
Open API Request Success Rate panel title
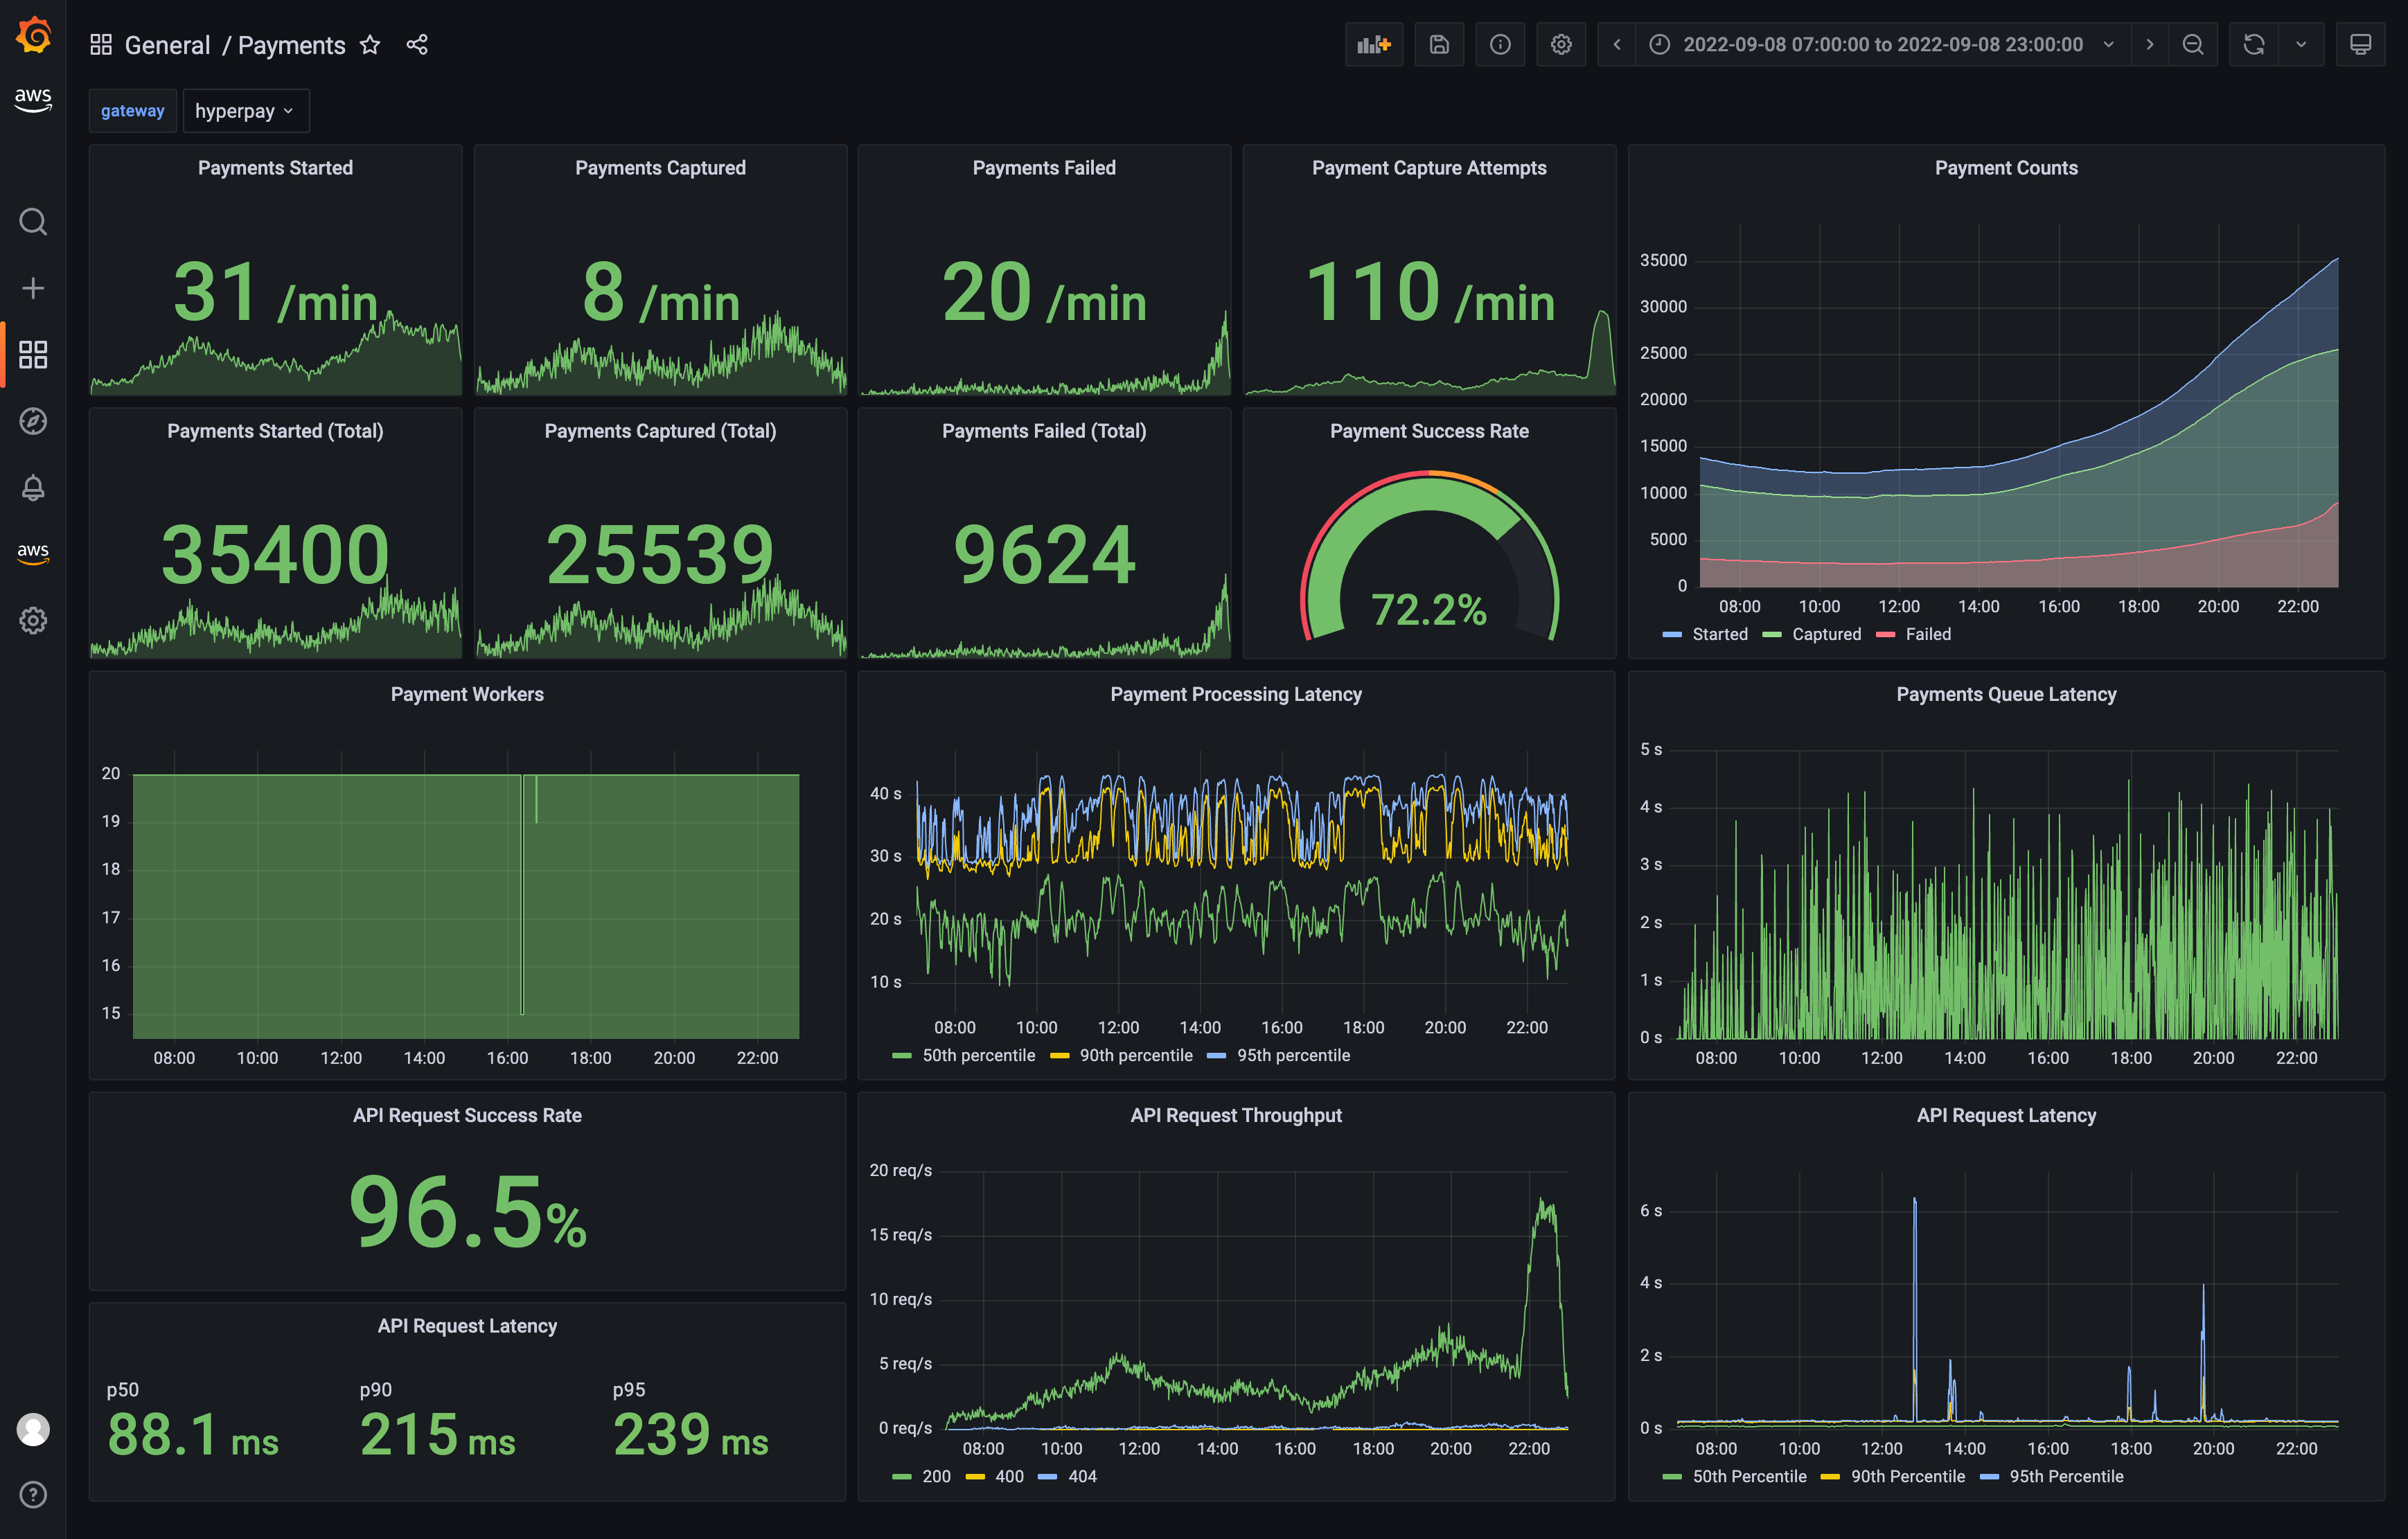click(467, 1115)
